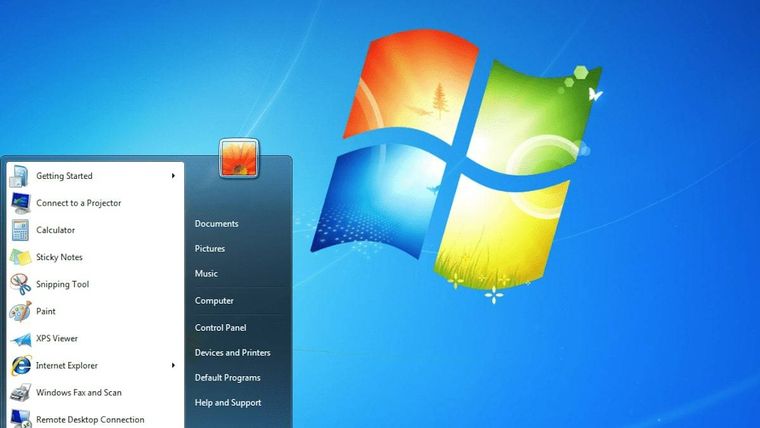Open Control Panel from the Start menu
The image size is (760, 428).
coord(221,328)
